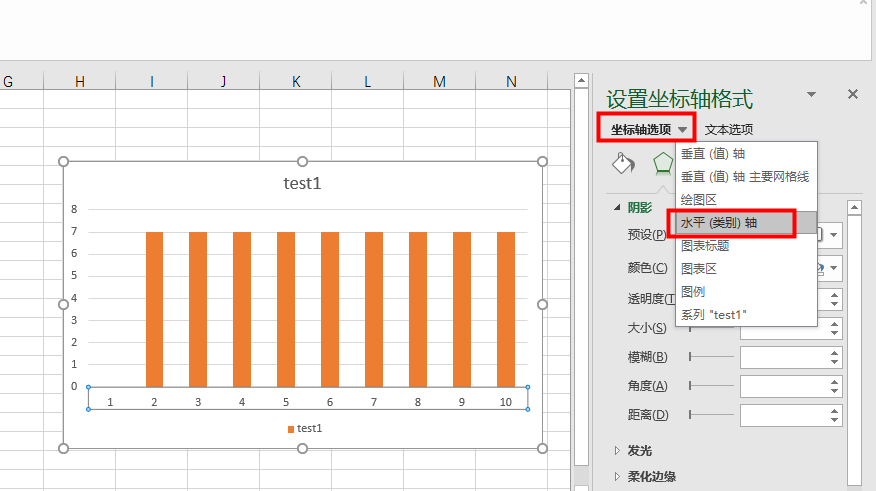
Task: Select column I header
Action: pyautogui.click(x=151, y=82)
